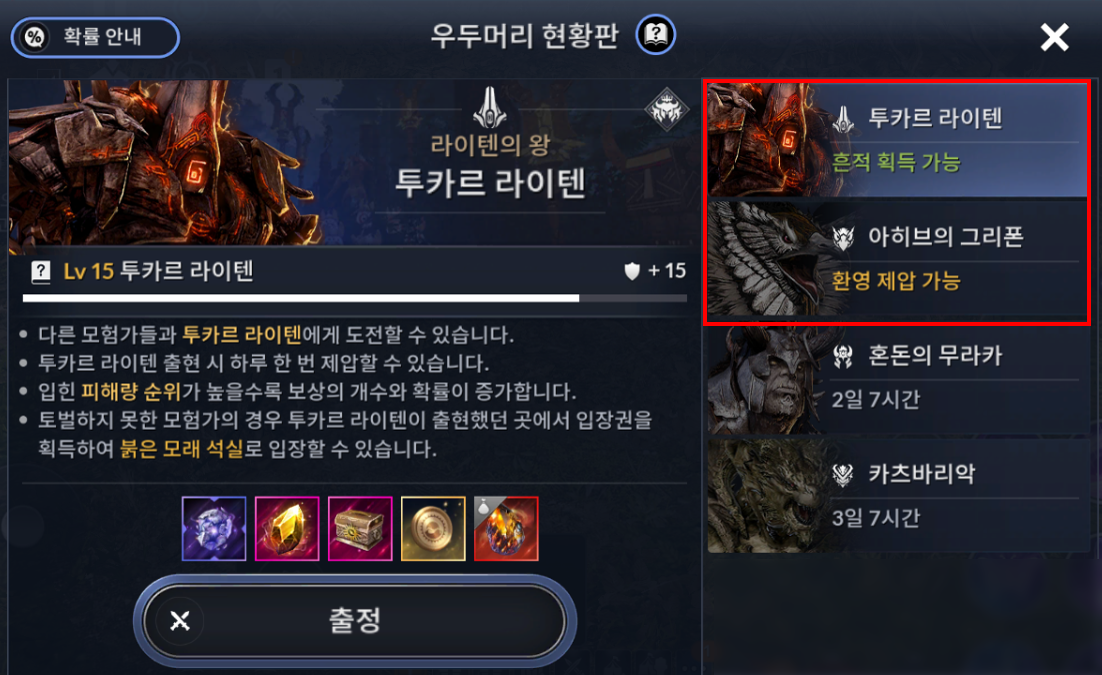Screen dimensions: 1102x675
Task: Select 아히브의 그리폰 boss entry
Action: tap(897, 259)
